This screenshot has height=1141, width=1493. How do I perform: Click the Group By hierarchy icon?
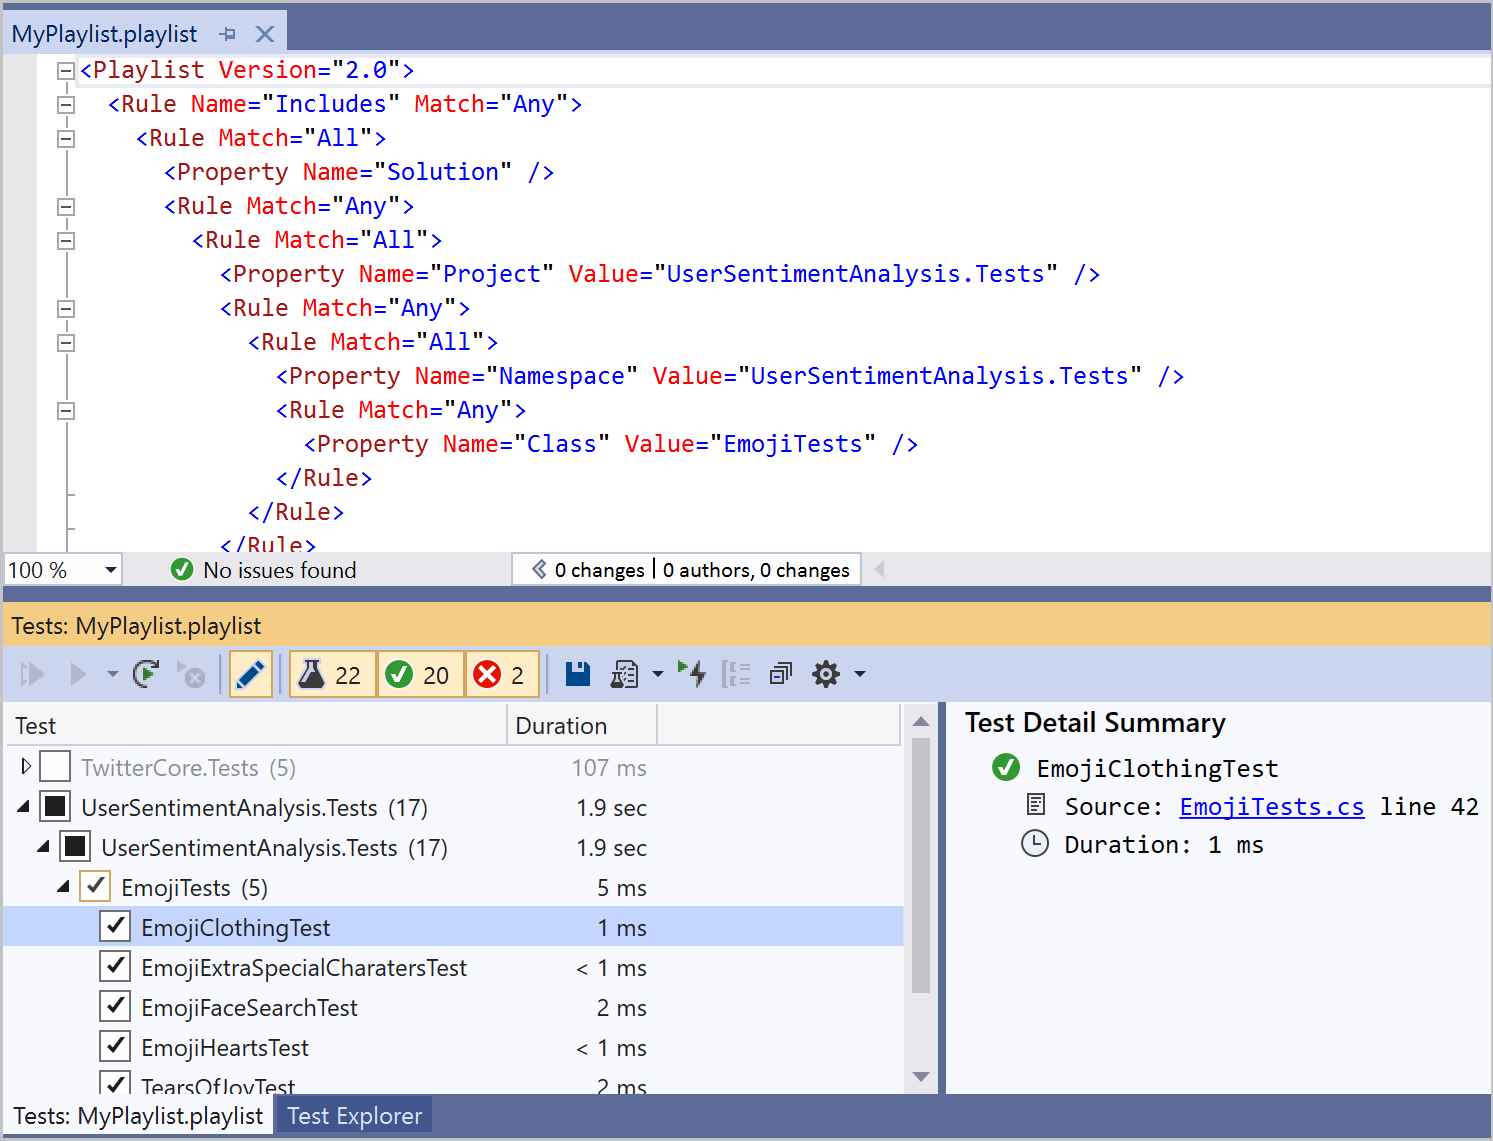pos(736,674)
